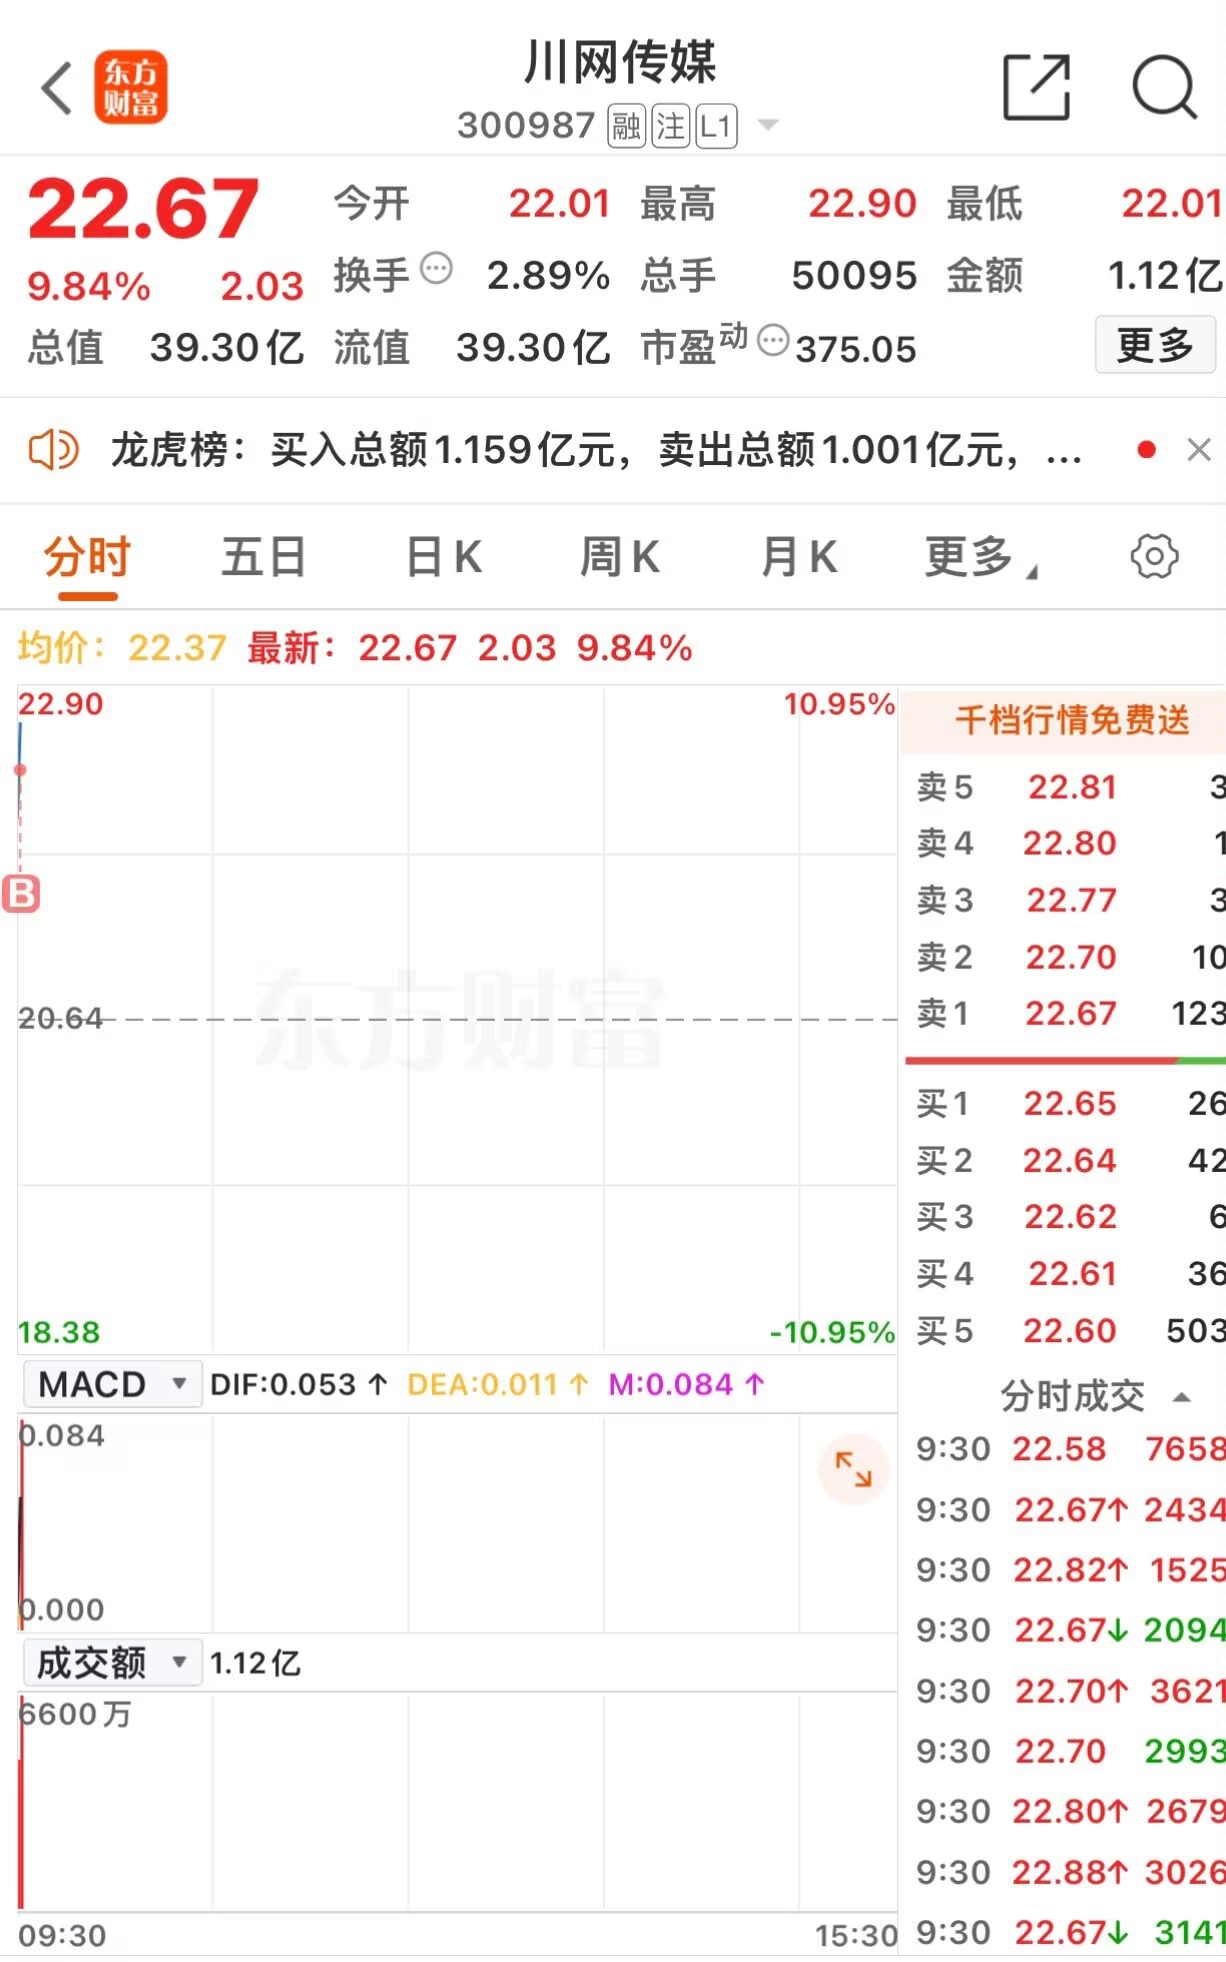Tap the 22.80 trade row with 2679

(x=1070, y=1811)
